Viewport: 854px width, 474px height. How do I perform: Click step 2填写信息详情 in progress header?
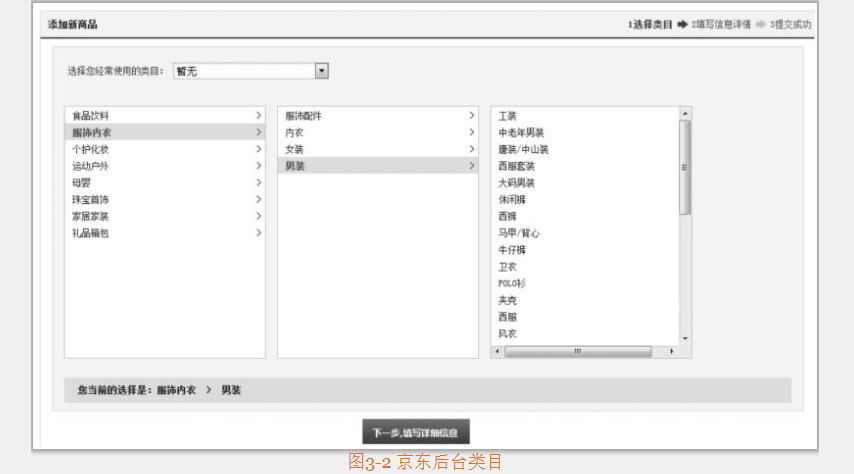pos(721,24)
